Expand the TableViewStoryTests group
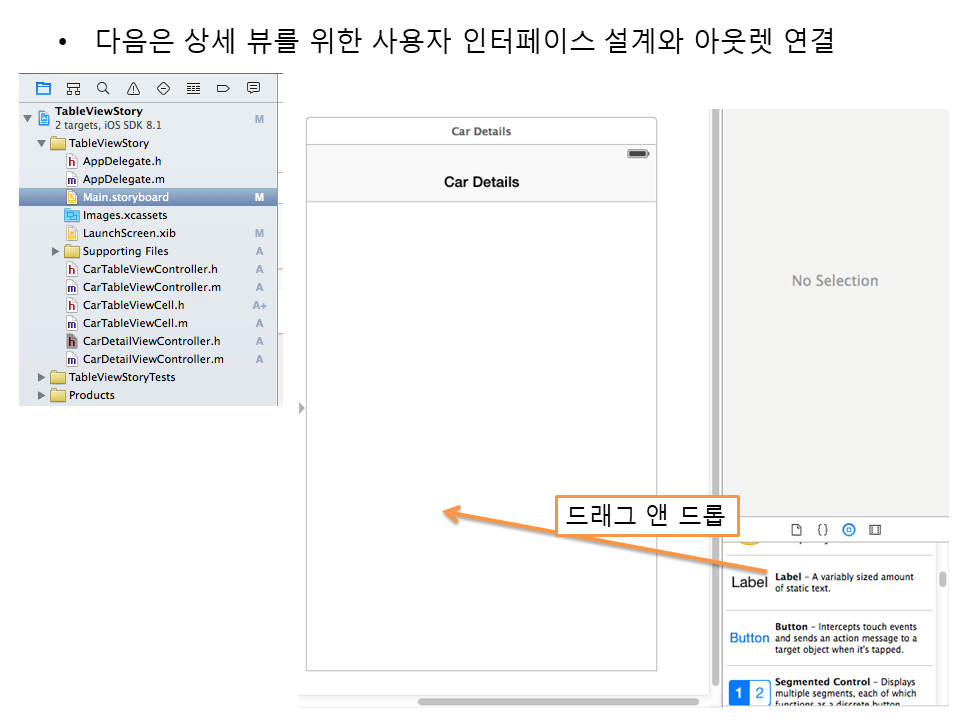The height and width of the screenshot is (720, 960). 42,377
